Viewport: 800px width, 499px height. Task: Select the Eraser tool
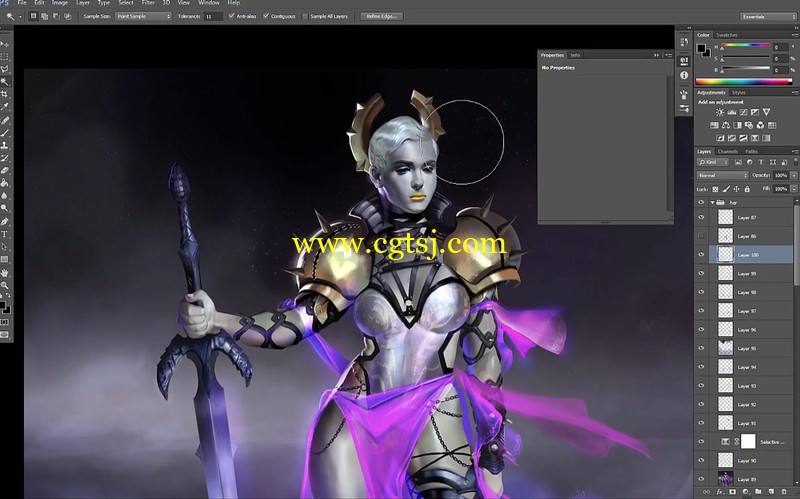(5, 170)
